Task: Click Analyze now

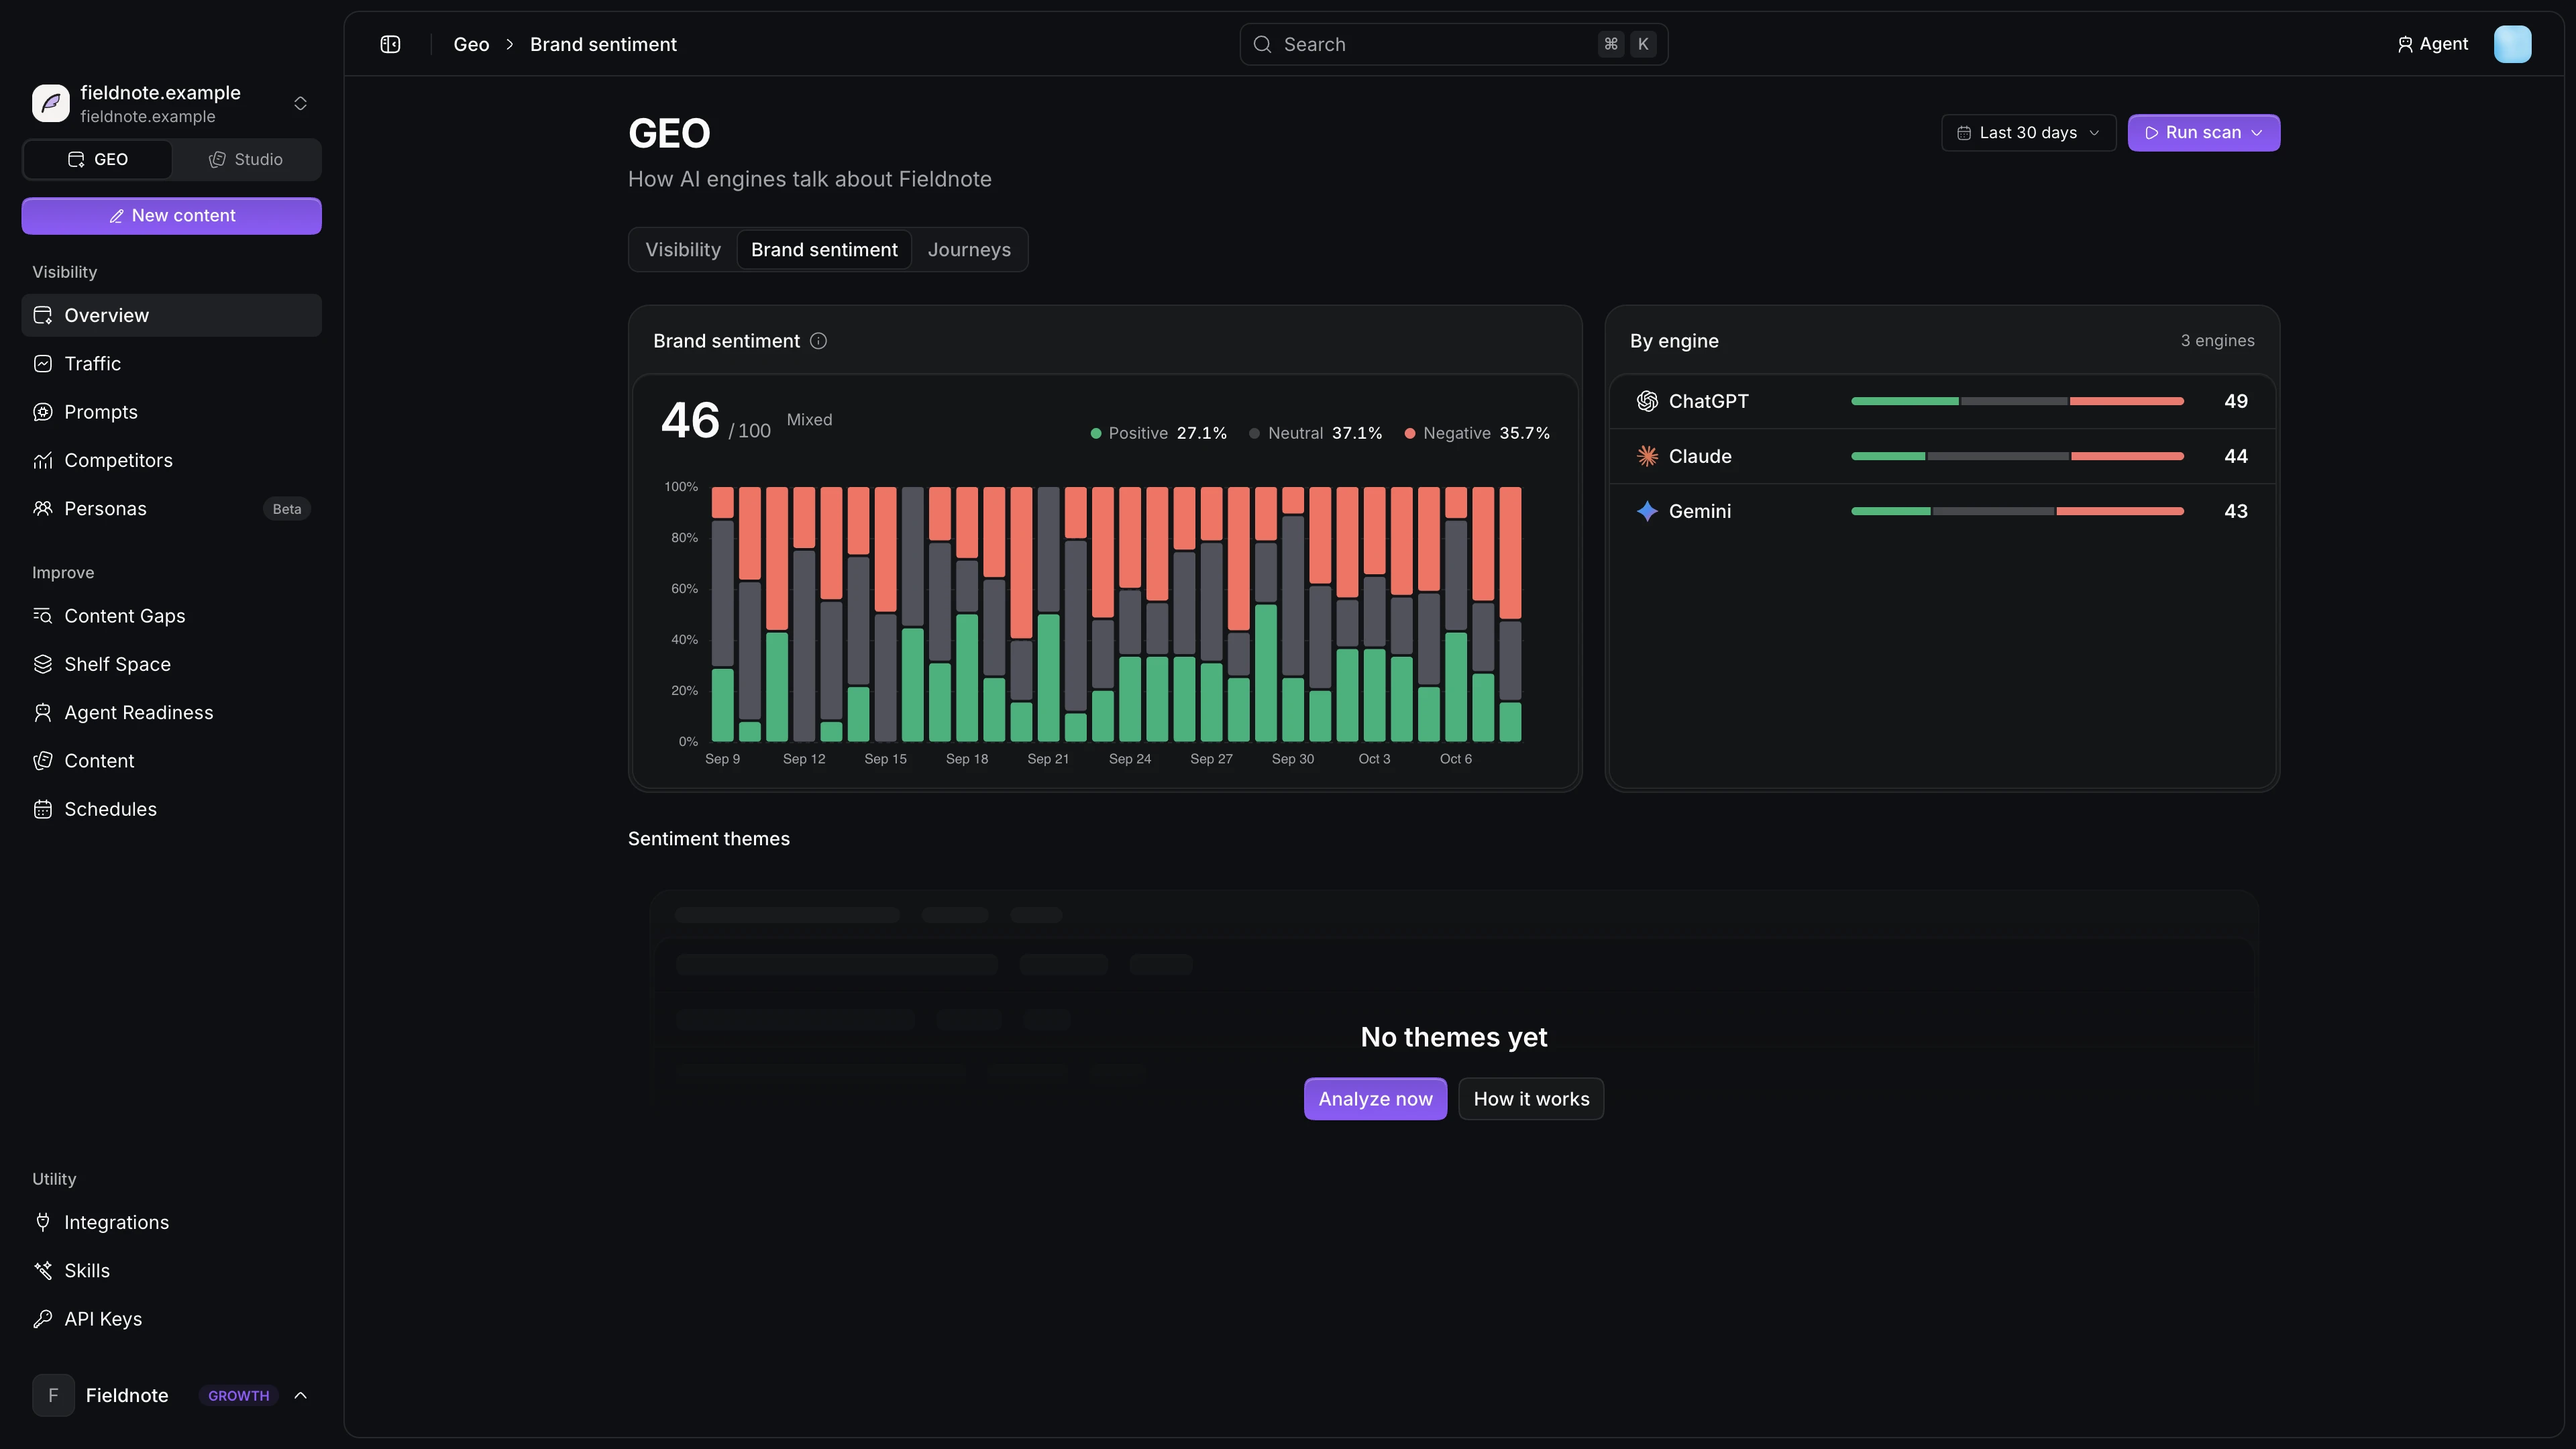Action: pyautogui.click(x=1375, y=1099)
